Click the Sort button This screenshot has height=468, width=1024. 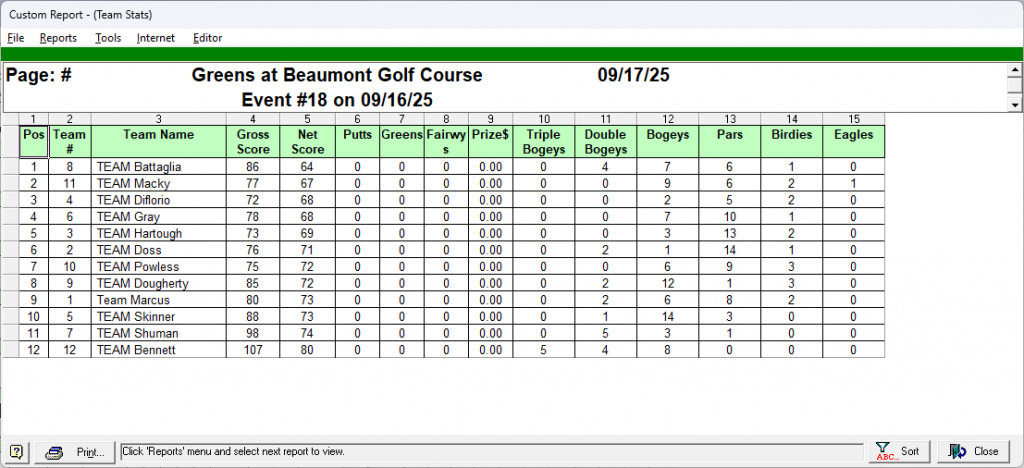898,451
